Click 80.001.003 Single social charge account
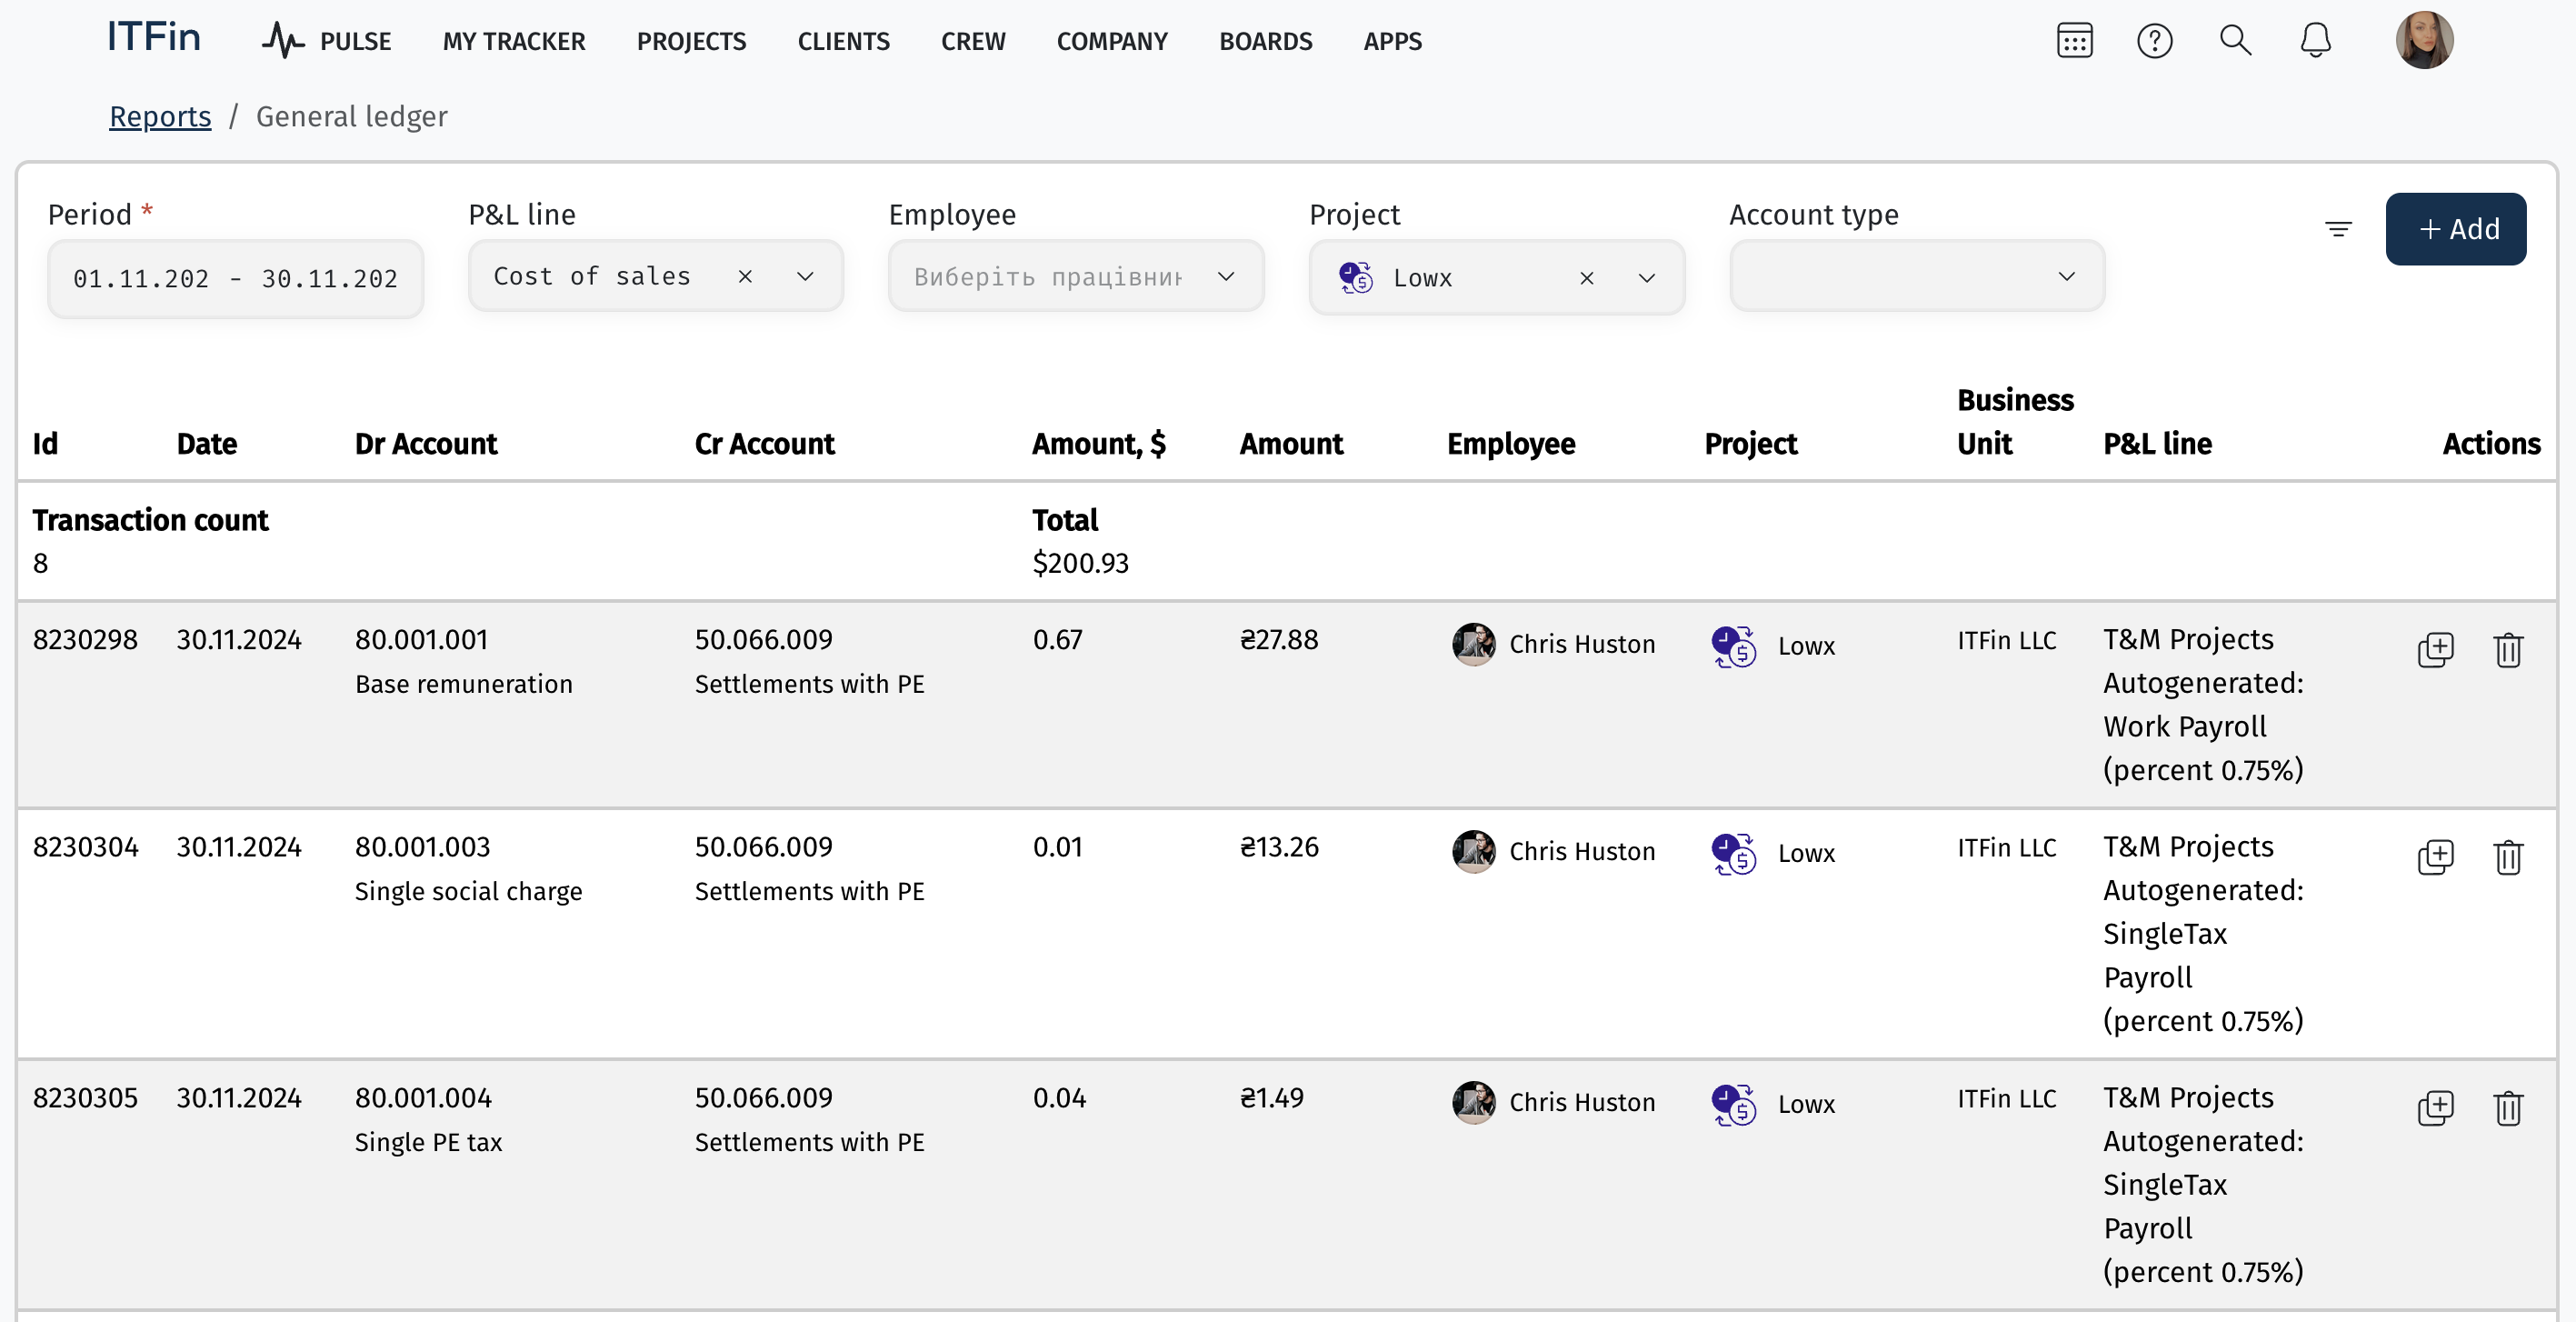Screen dimensions: 2576x1322 [x=468, y=868]
